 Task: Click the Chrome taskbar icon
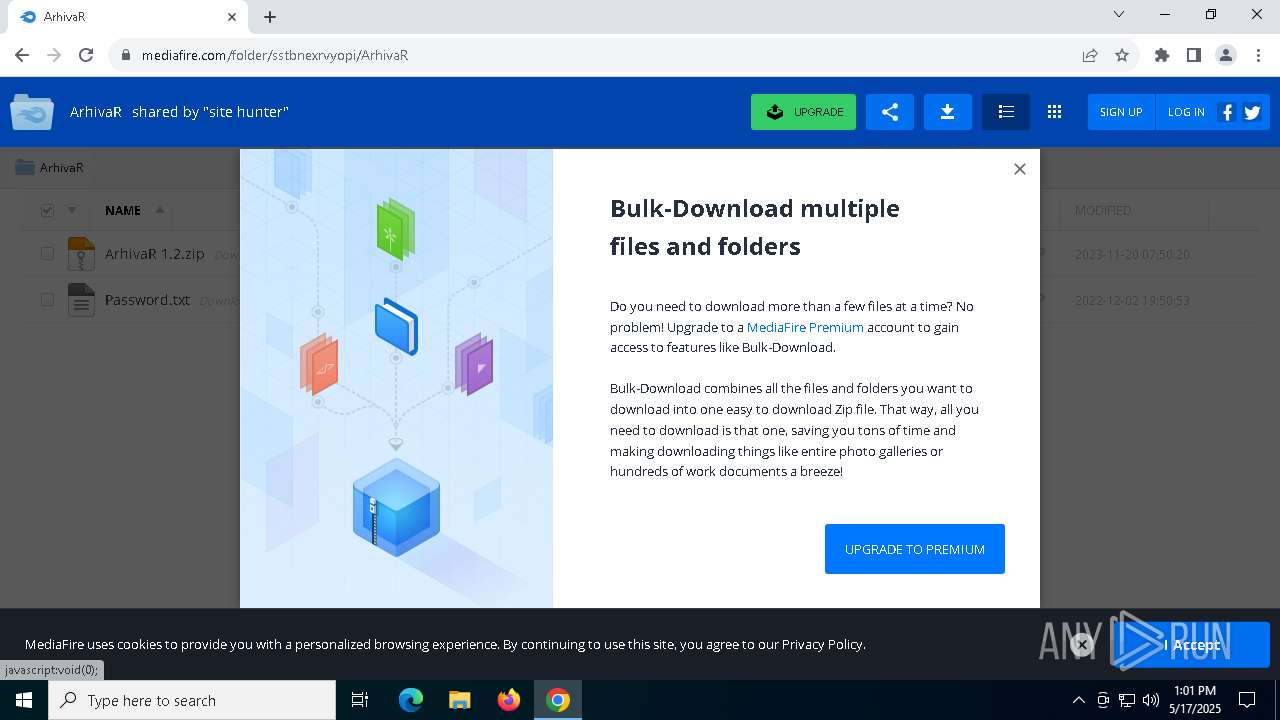click(558, 700)
